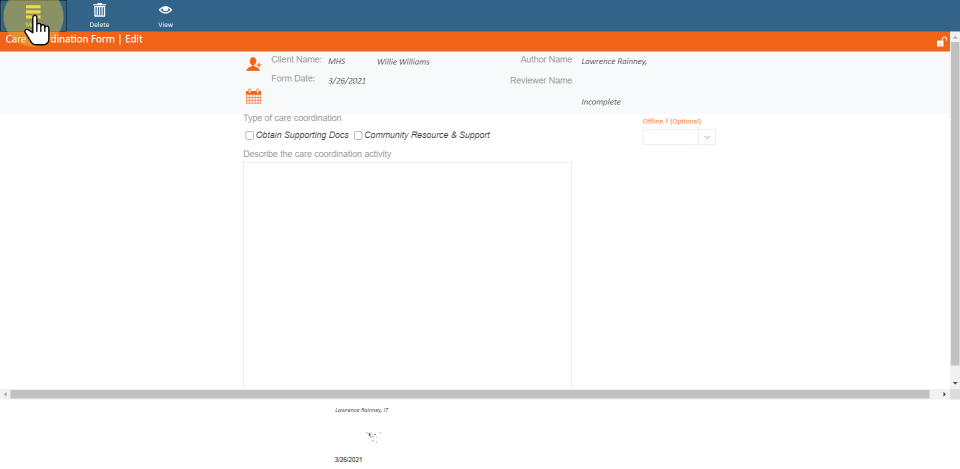Check the Obtain Supporting Docs checkbox
Image resolution: width=960 pixels, height=469 pixels.
250,135
